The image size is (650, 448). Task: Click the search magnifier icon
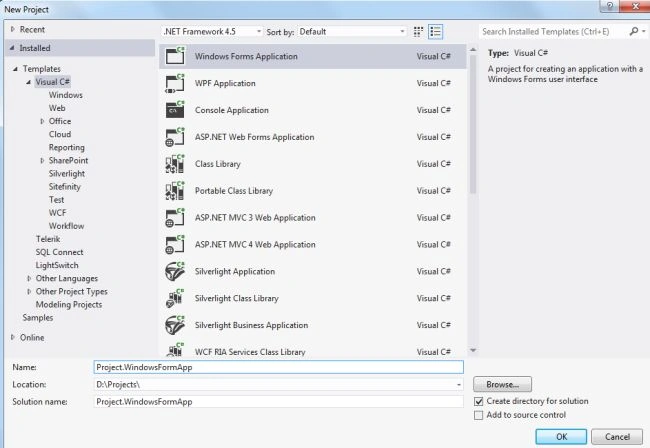(634, 31)
